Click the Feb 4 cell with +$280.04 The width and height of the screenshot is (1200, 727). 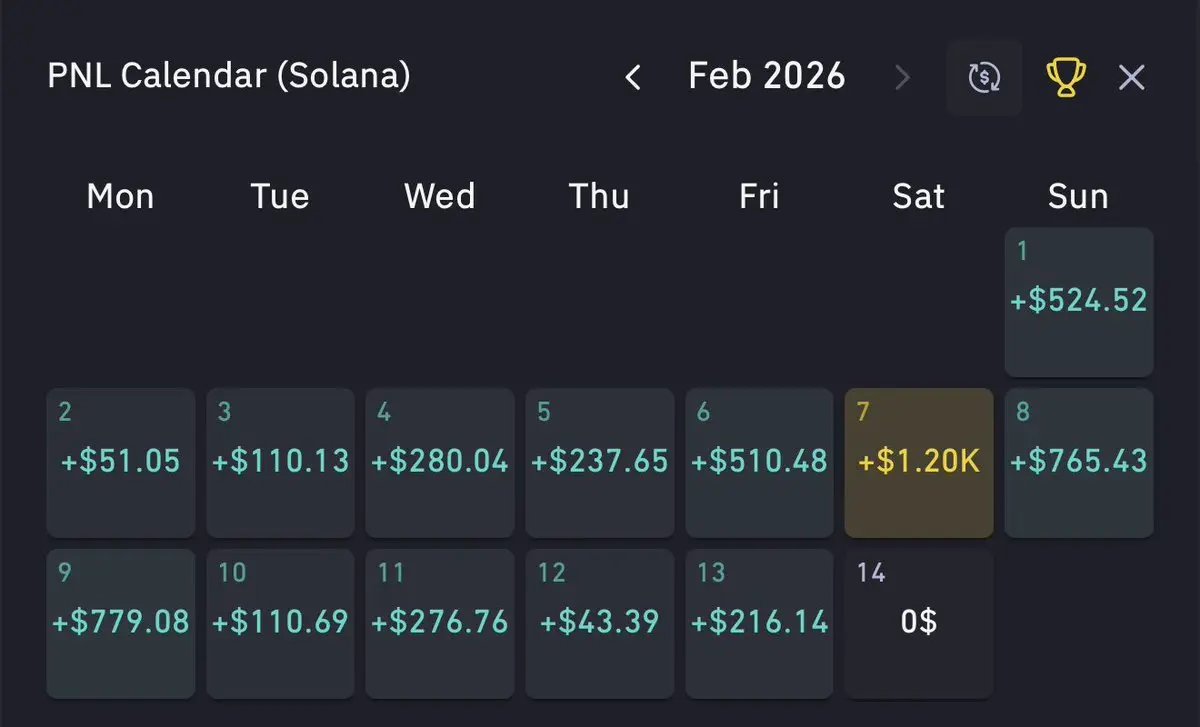click(x=439, y=462)
